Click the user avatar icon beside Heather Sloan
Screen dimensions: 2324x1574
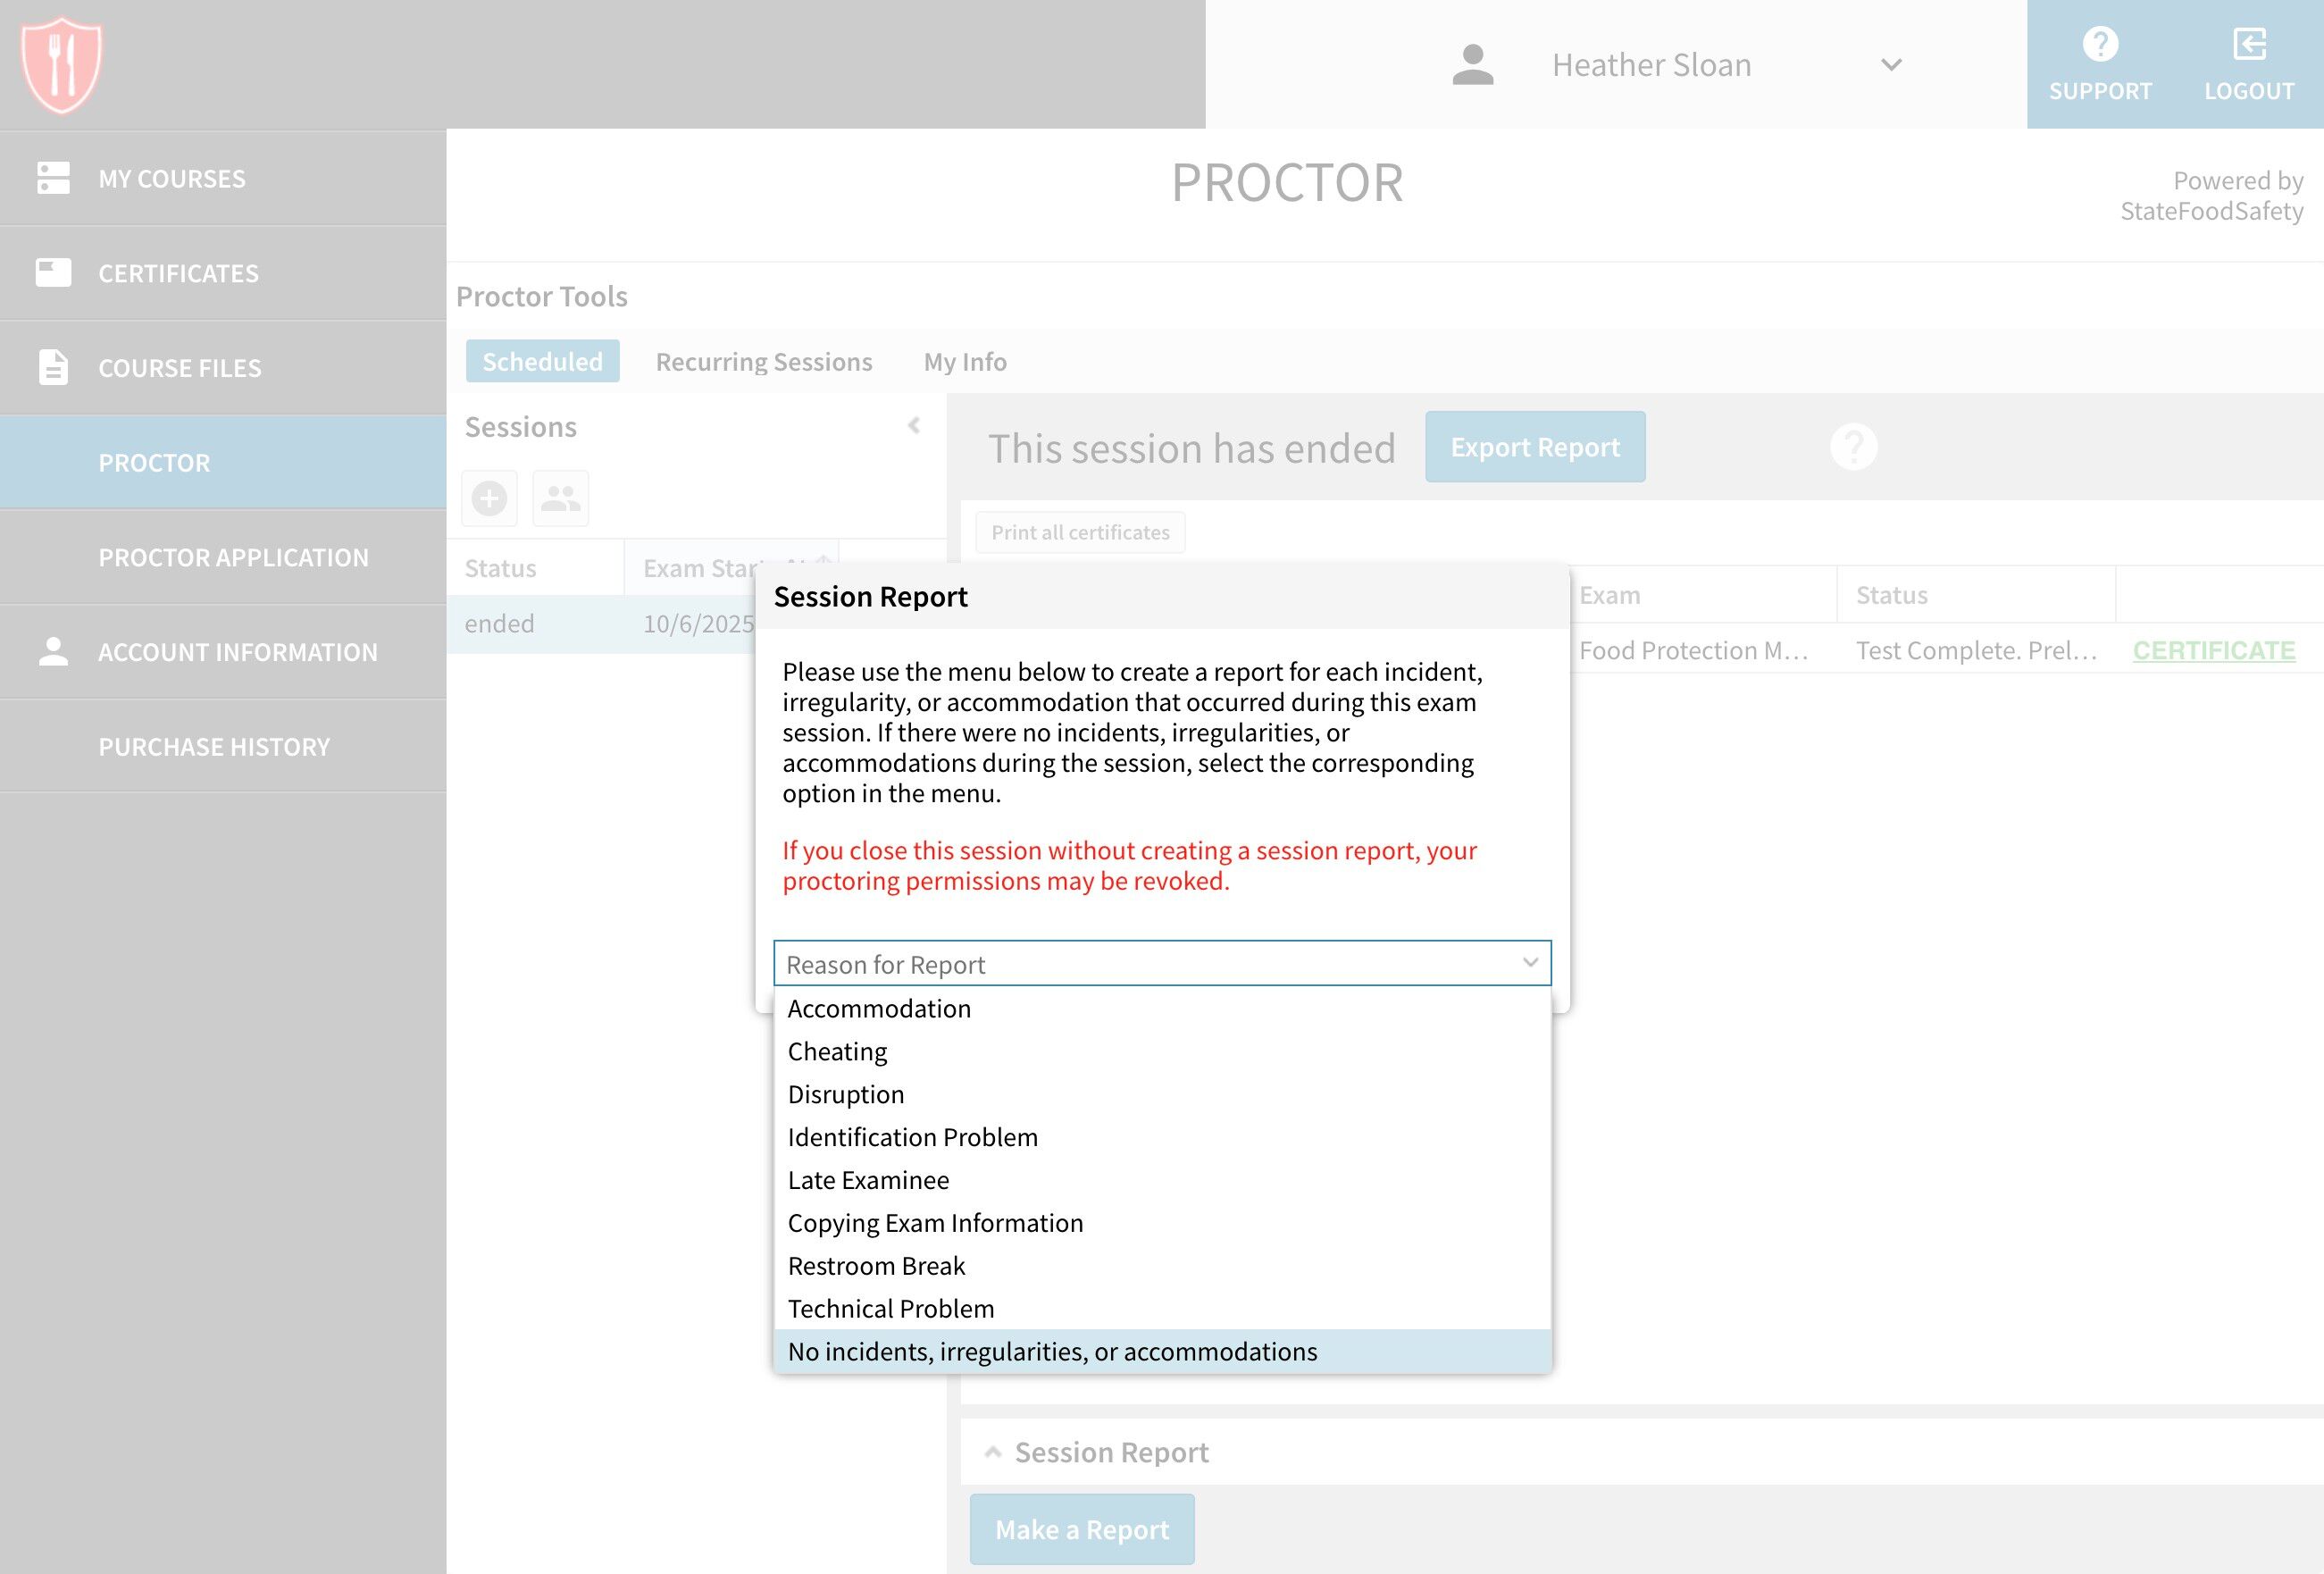[x=1472, y=65]
